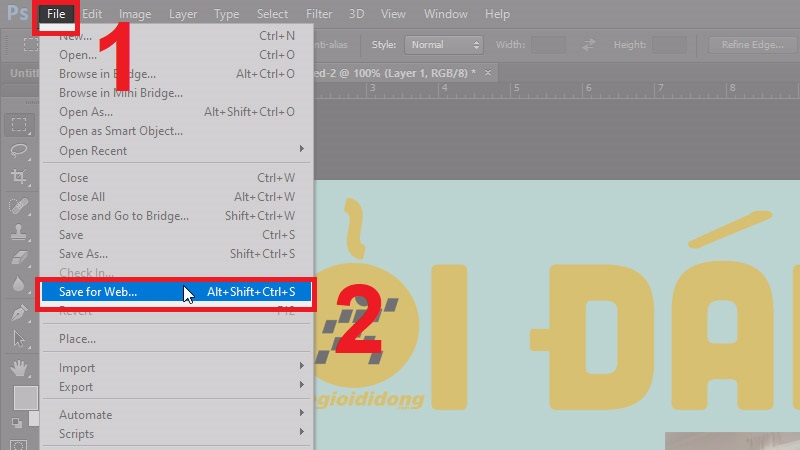Open the Image menu
This screenshot has height=450, width=800.
pos(135,14)
